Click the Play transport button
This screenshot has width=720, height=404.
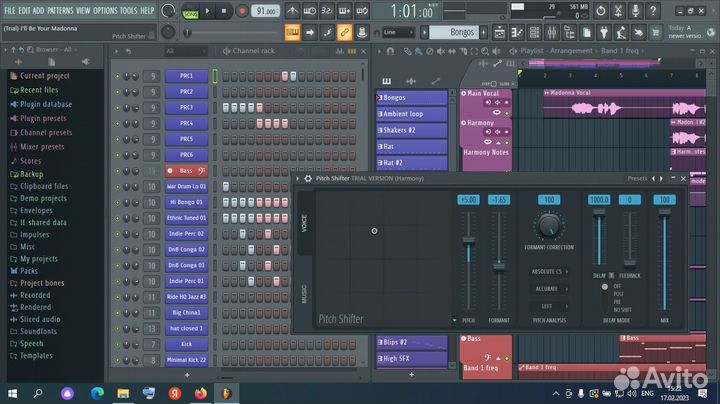pyautogui.click(x=208, y=11)
